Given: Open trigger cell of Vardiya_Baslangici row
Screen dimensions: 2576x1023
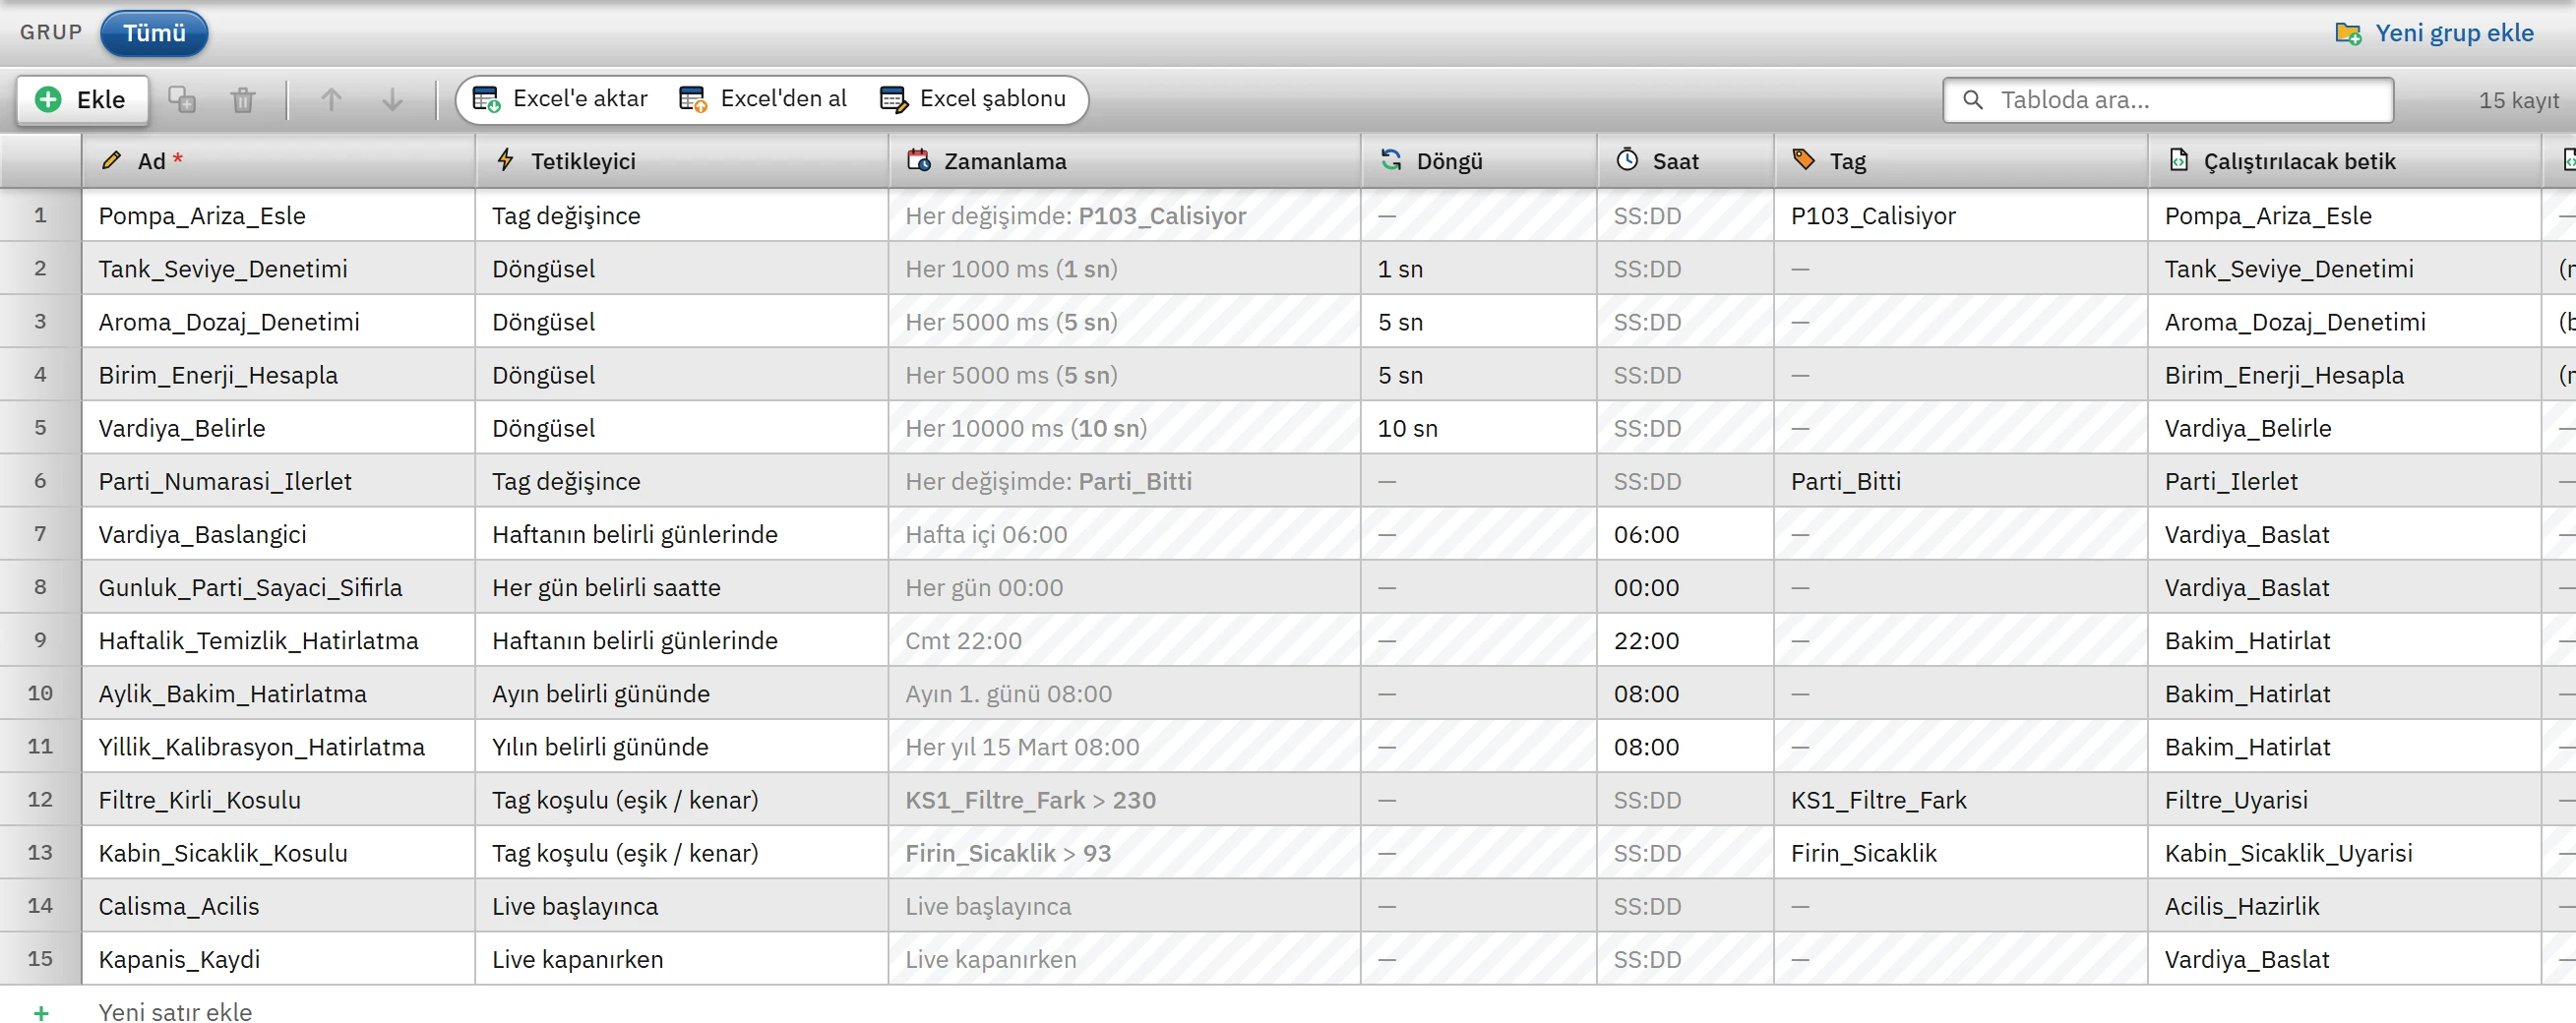Looking at the screenshot, I should pos(682,534).
